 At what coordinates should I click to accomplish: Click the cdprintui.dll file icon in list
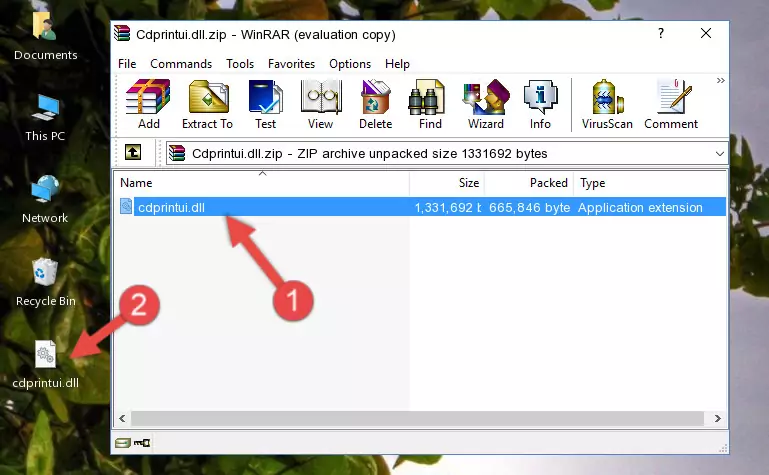pos(126,207)
